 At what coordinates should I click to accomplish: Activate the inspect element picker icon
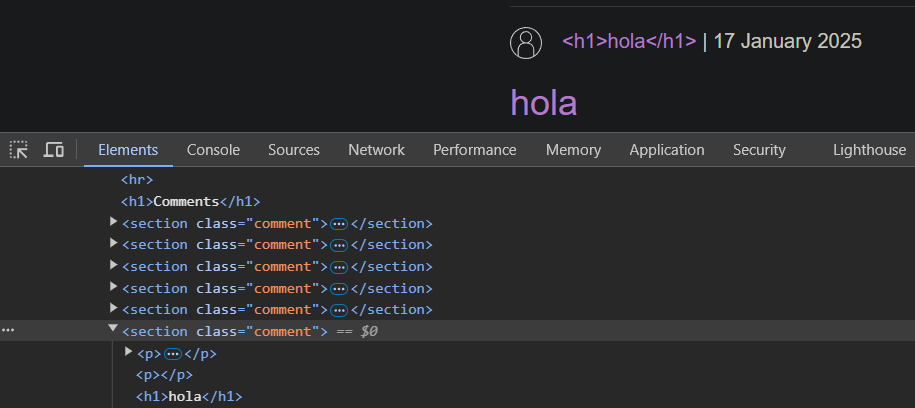(19, 150)
